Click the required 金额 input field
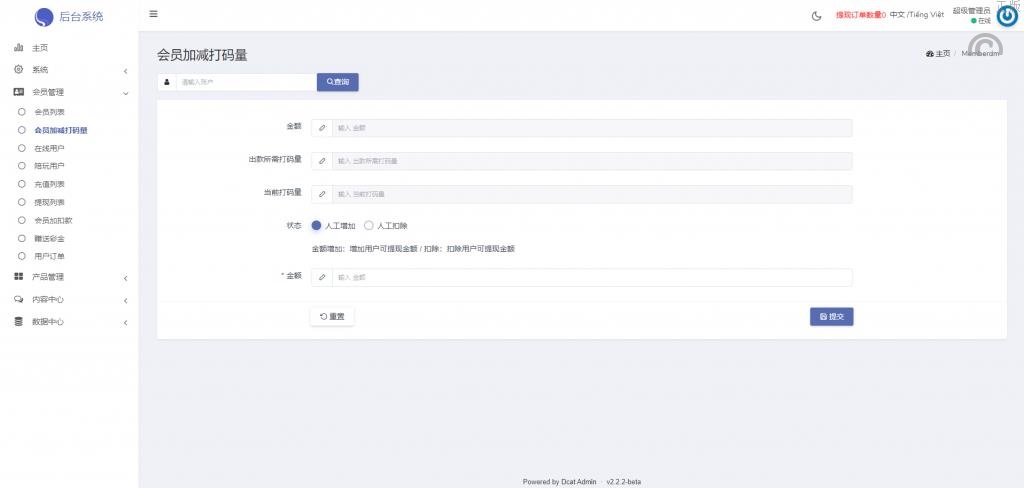 [591, 277]
